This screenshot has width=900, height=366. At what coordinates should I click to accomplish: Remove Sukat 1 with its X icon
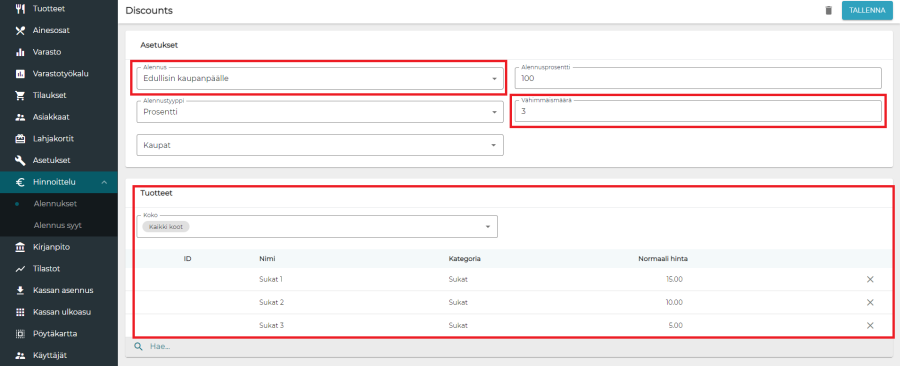coord(870,279)
